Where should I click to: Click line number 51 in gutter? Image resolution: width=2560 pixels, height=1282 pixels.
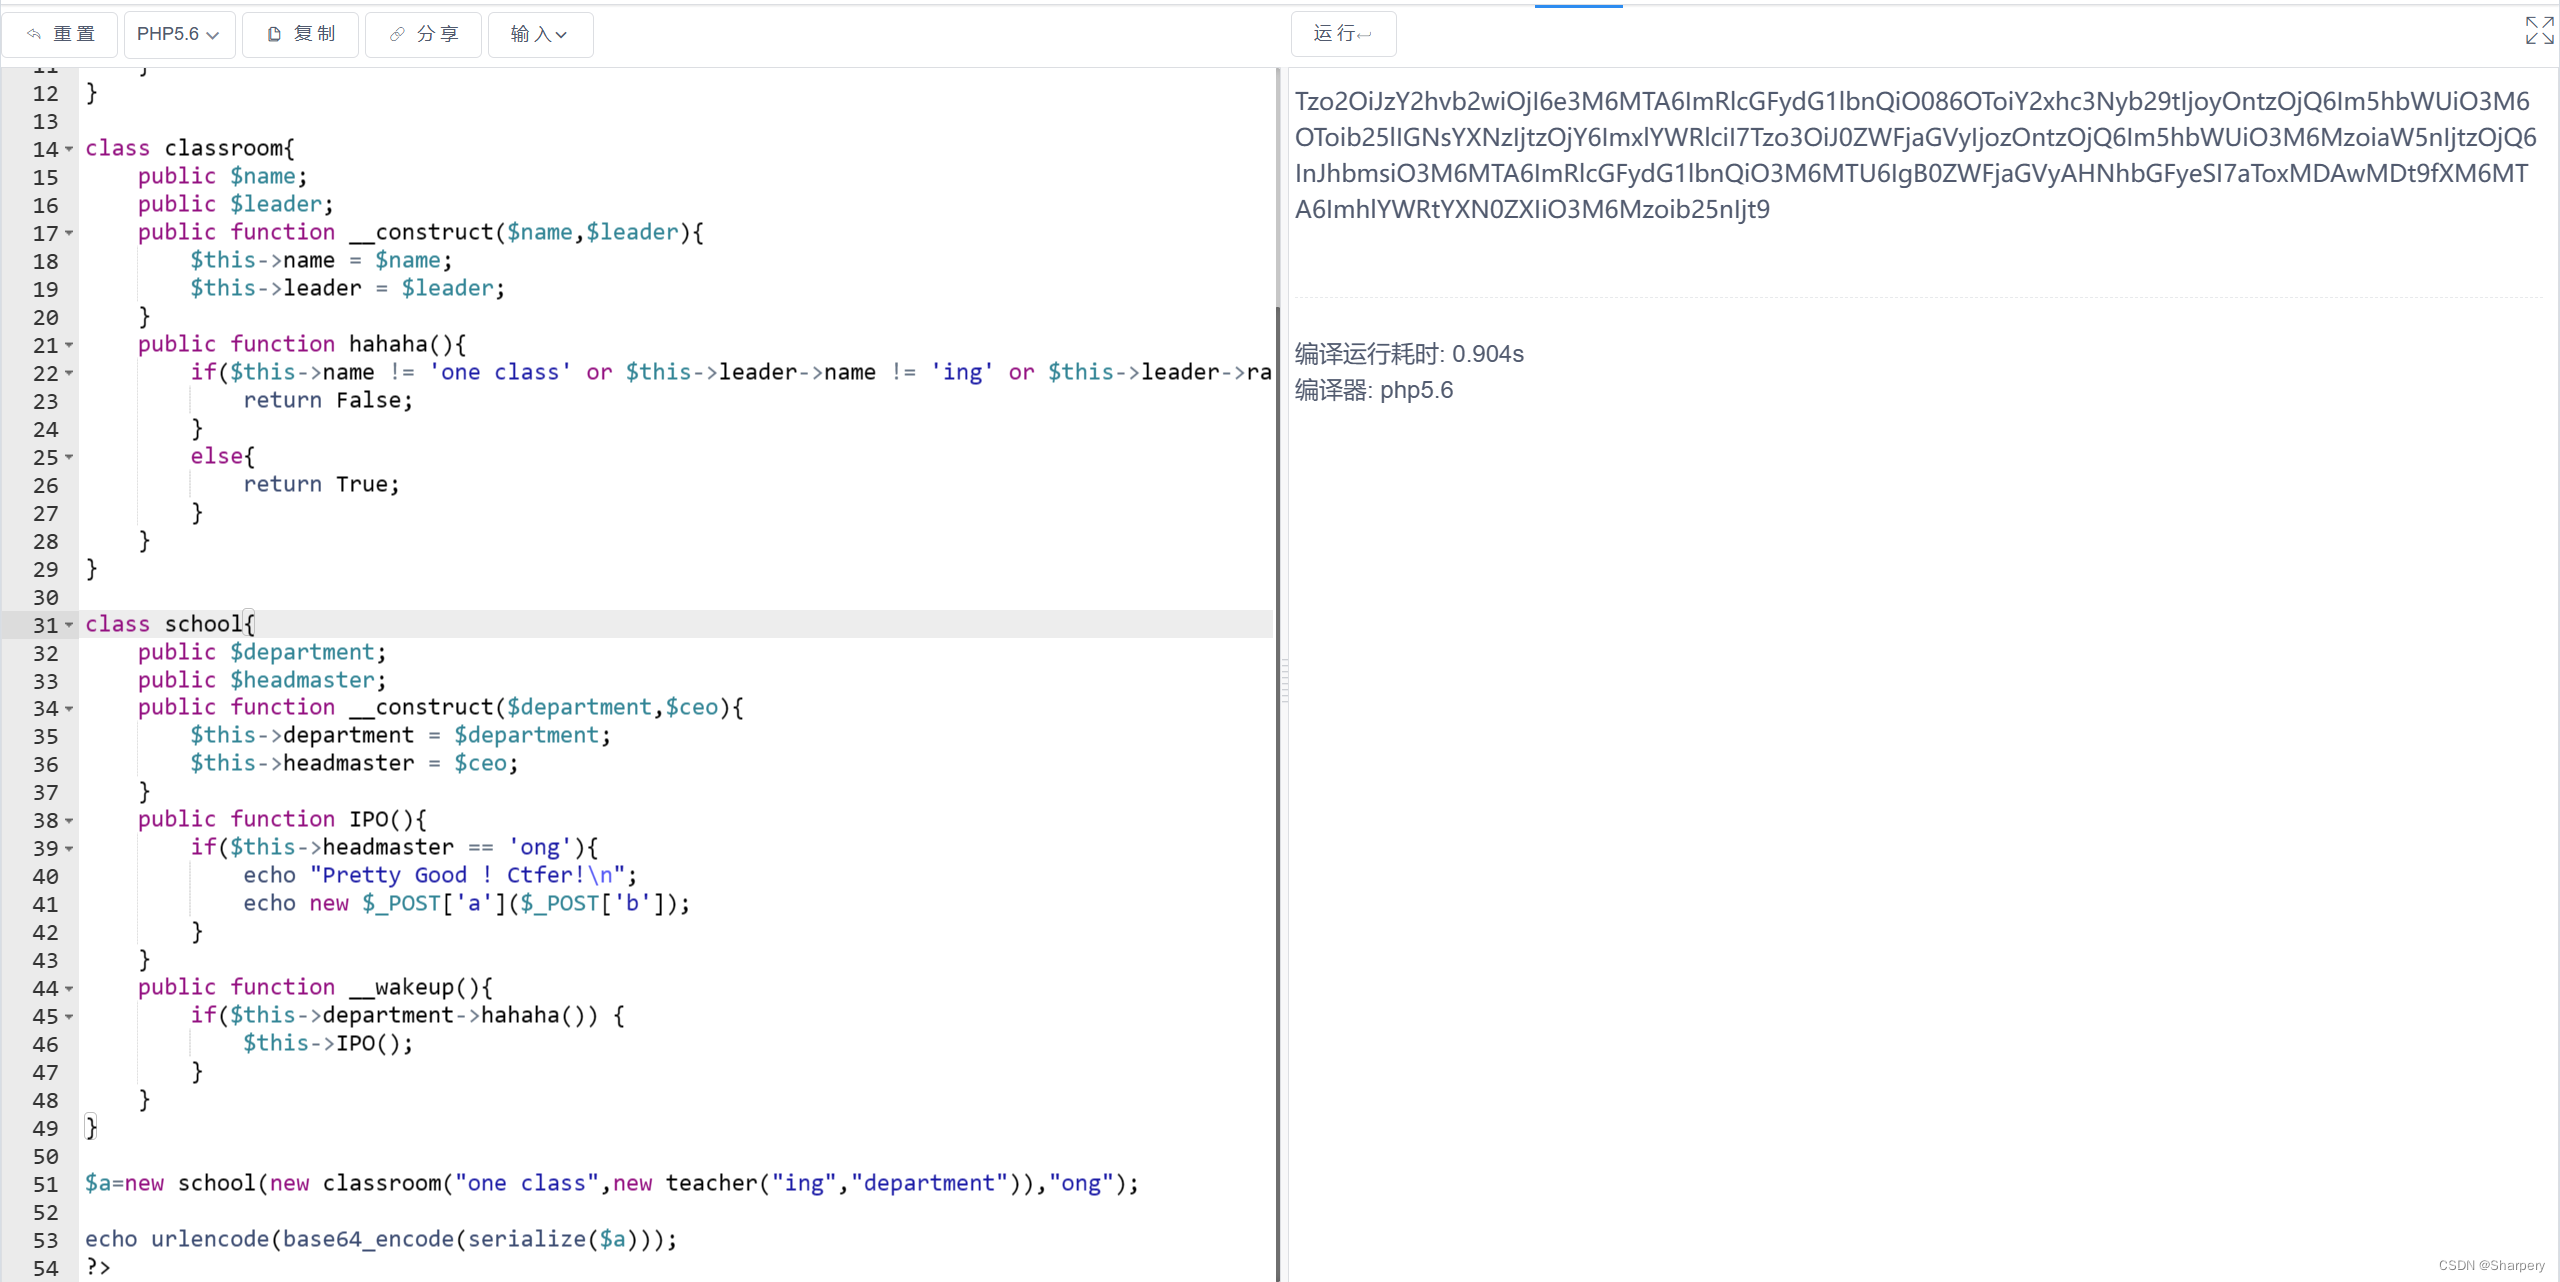(x=45, y=1184)
